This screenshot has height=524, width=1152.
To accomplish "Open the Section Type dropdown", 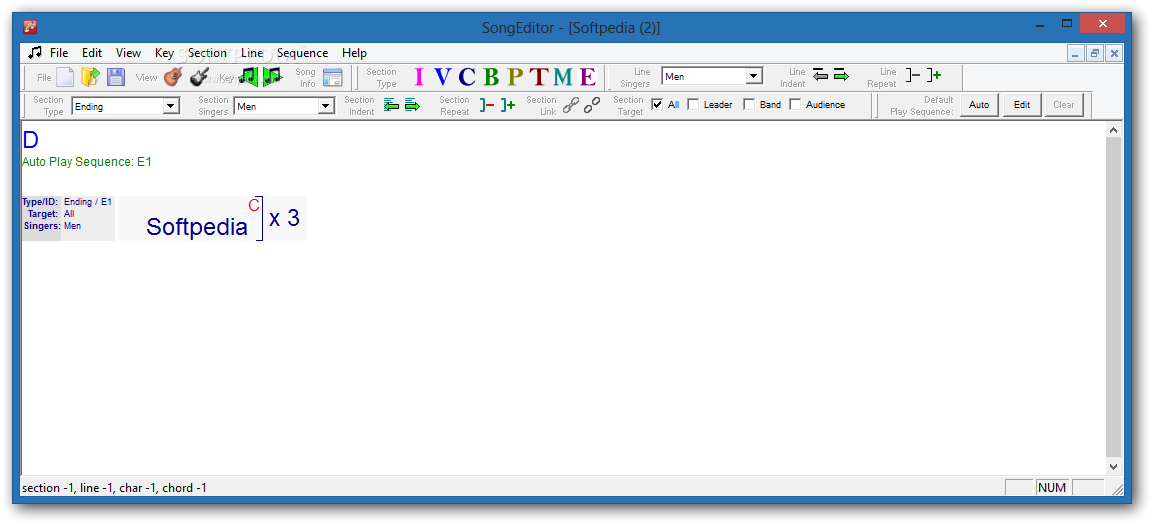I will [x=171, y=107].
